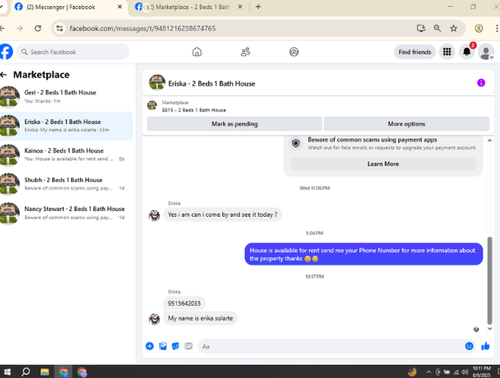The height and width of the screenshot is (378, 500).
Task: Reload the page in browser
Action: coord(38,28)
